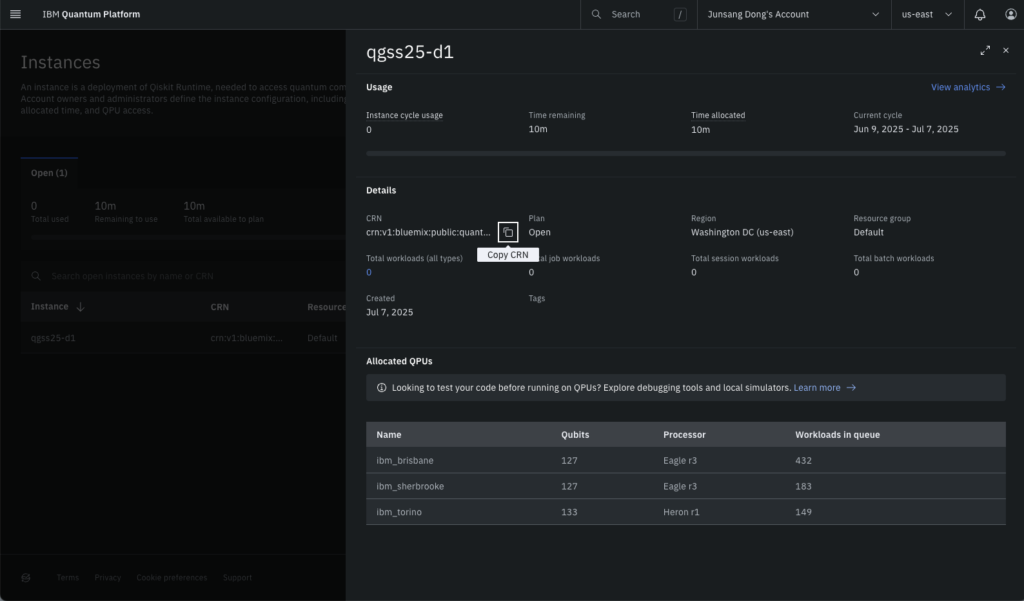Click the Created date Jul 7, 2025
The image size is (1024, 601).
(x=389, y=312)
